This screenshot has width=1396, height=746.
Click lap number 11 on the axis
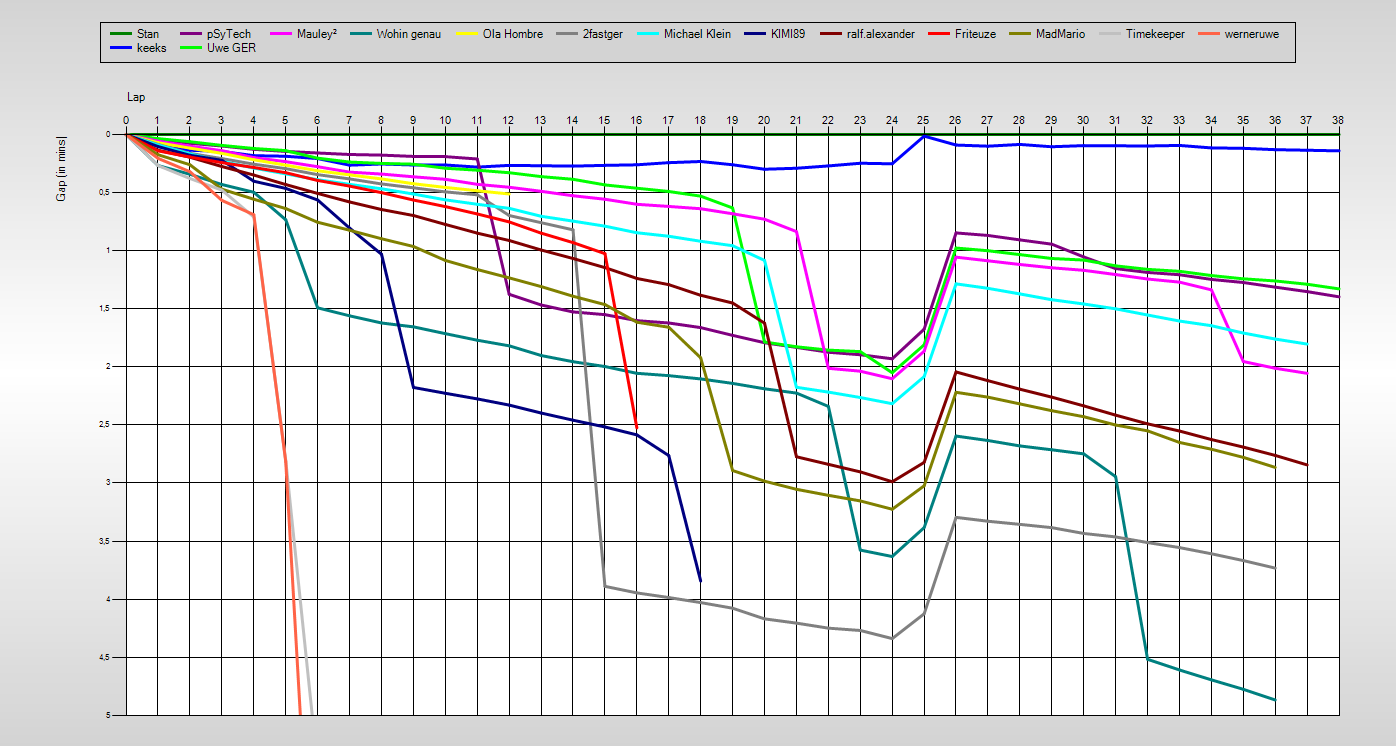click(x=477, y=121)
